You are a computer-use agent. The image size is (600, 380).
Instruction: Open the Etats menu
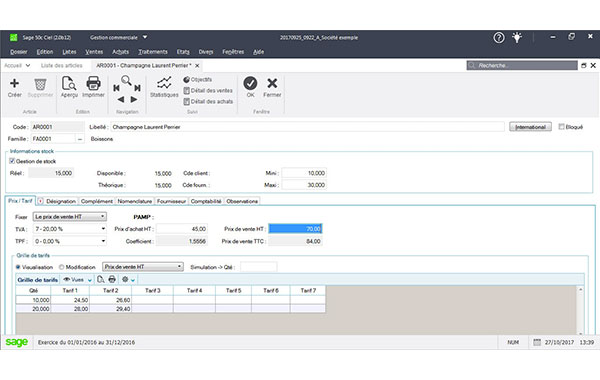point(183,52)
